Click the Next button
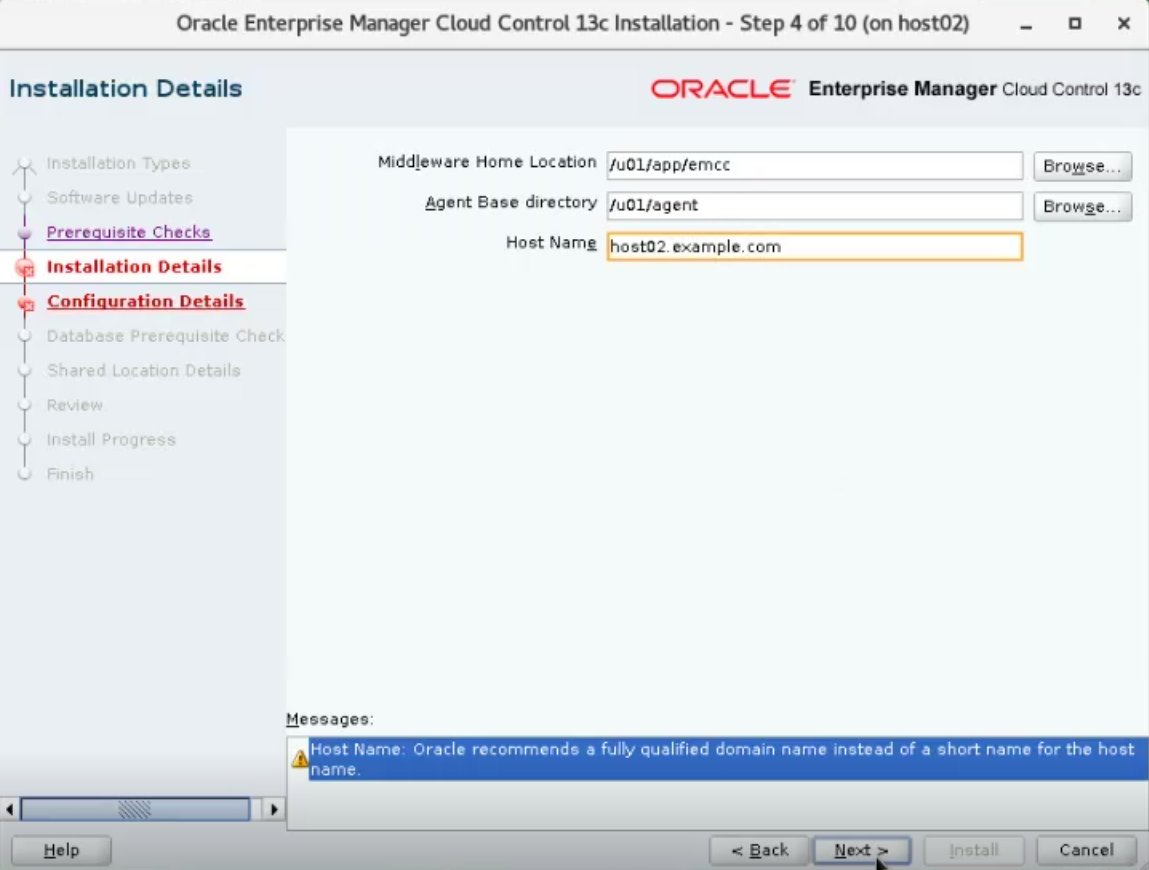Viewport: 1149px width, 870px height. point(862,850)
